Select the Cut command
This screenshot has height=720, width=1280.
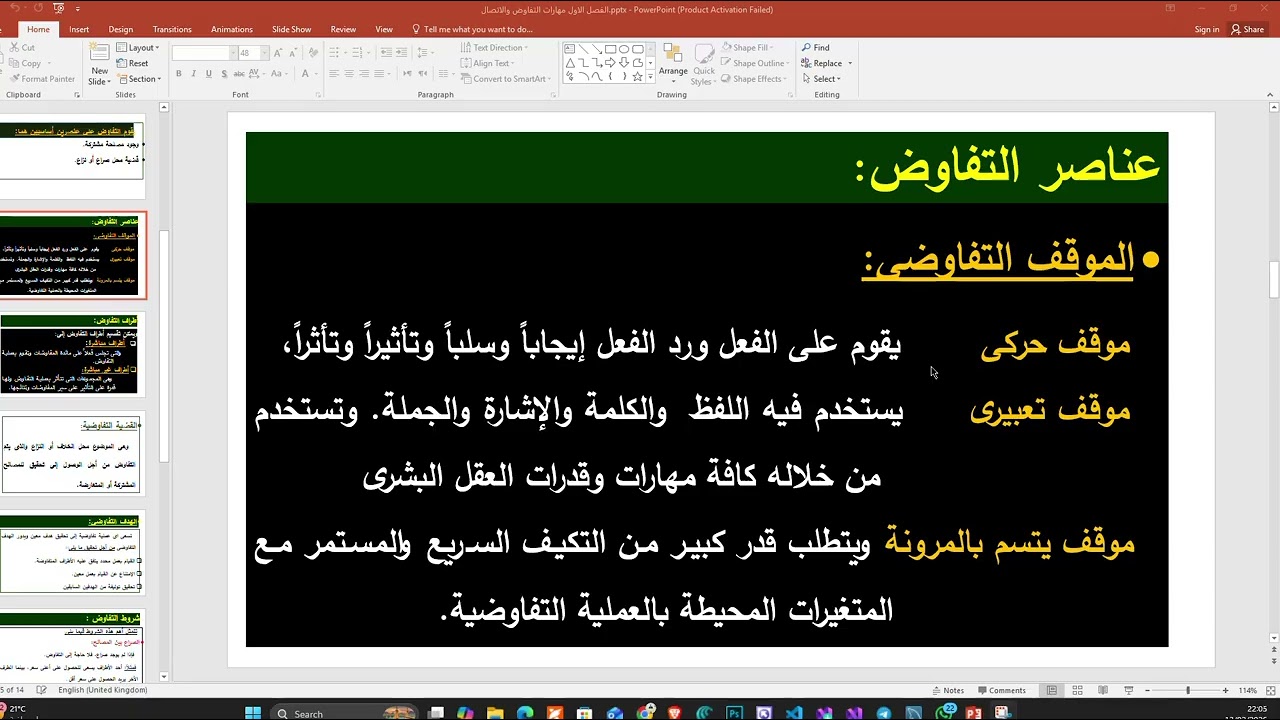[20, 47]
